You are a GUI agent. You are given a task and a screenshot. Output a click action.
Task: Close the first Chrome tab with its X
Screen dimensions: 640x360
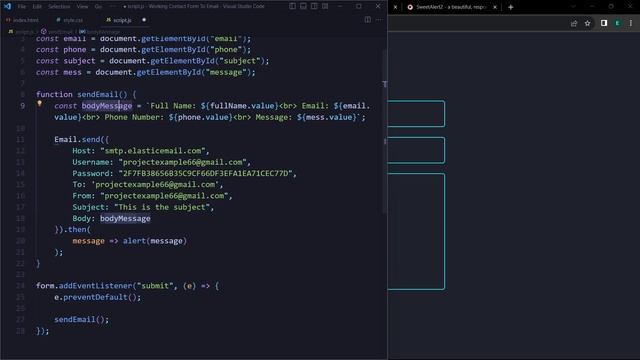(x=395, y=7)
